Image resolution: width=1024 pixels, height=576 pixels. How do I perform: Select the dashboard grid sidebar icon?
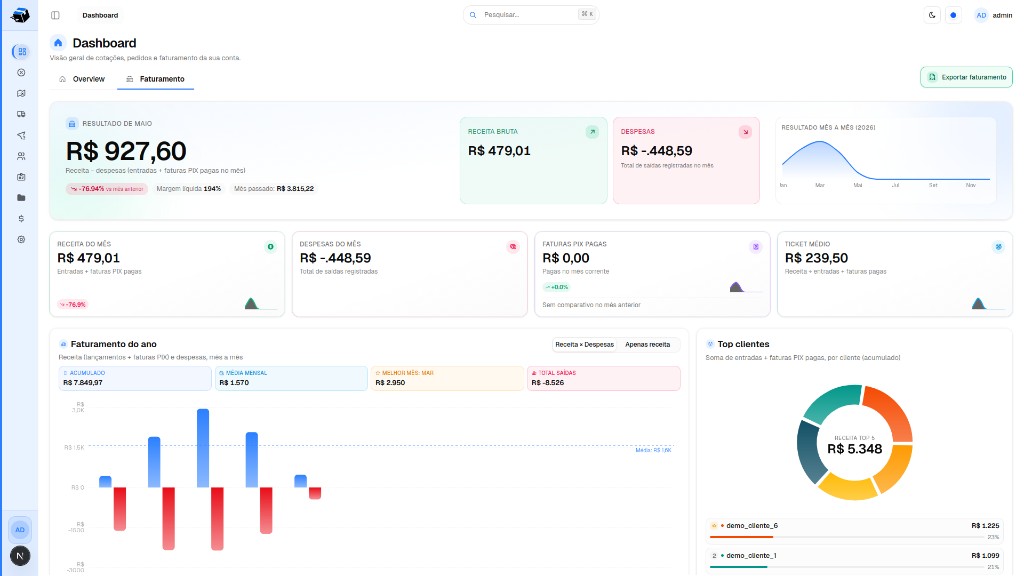pyautogui.click(x=22, y=52)
